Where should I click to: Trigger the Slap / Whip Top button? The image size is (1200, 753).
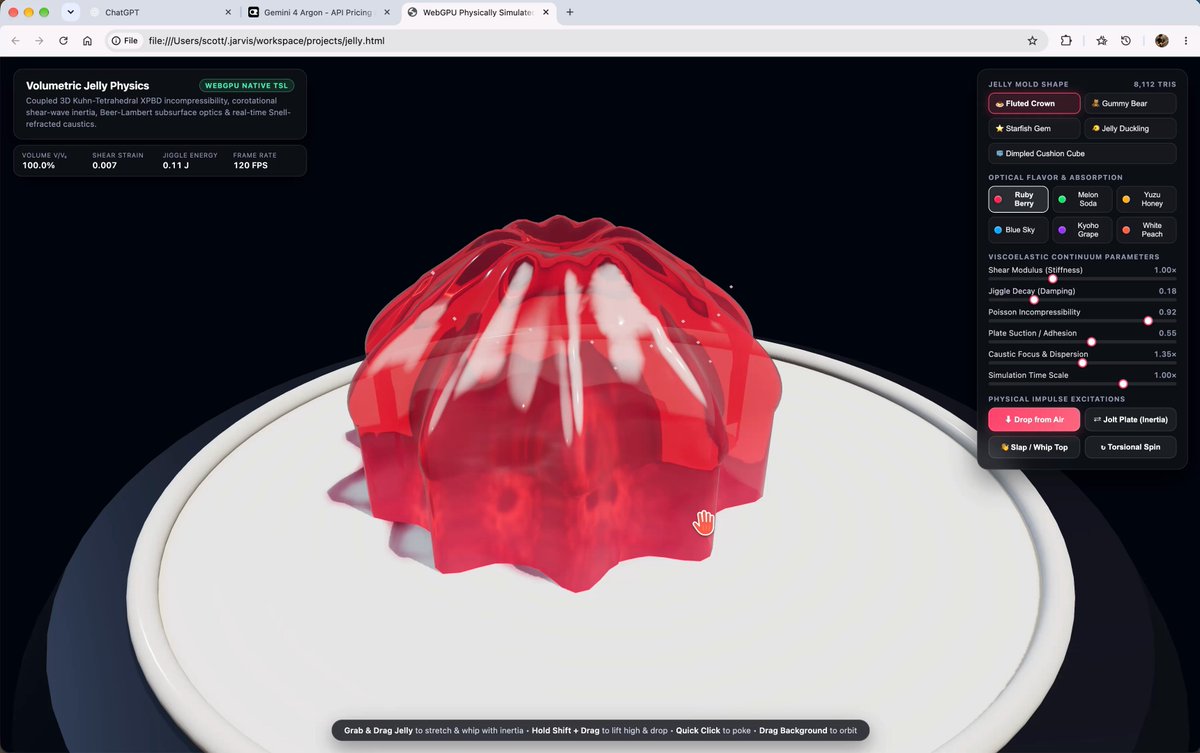pyautogui.click(x=1034, y=447)
